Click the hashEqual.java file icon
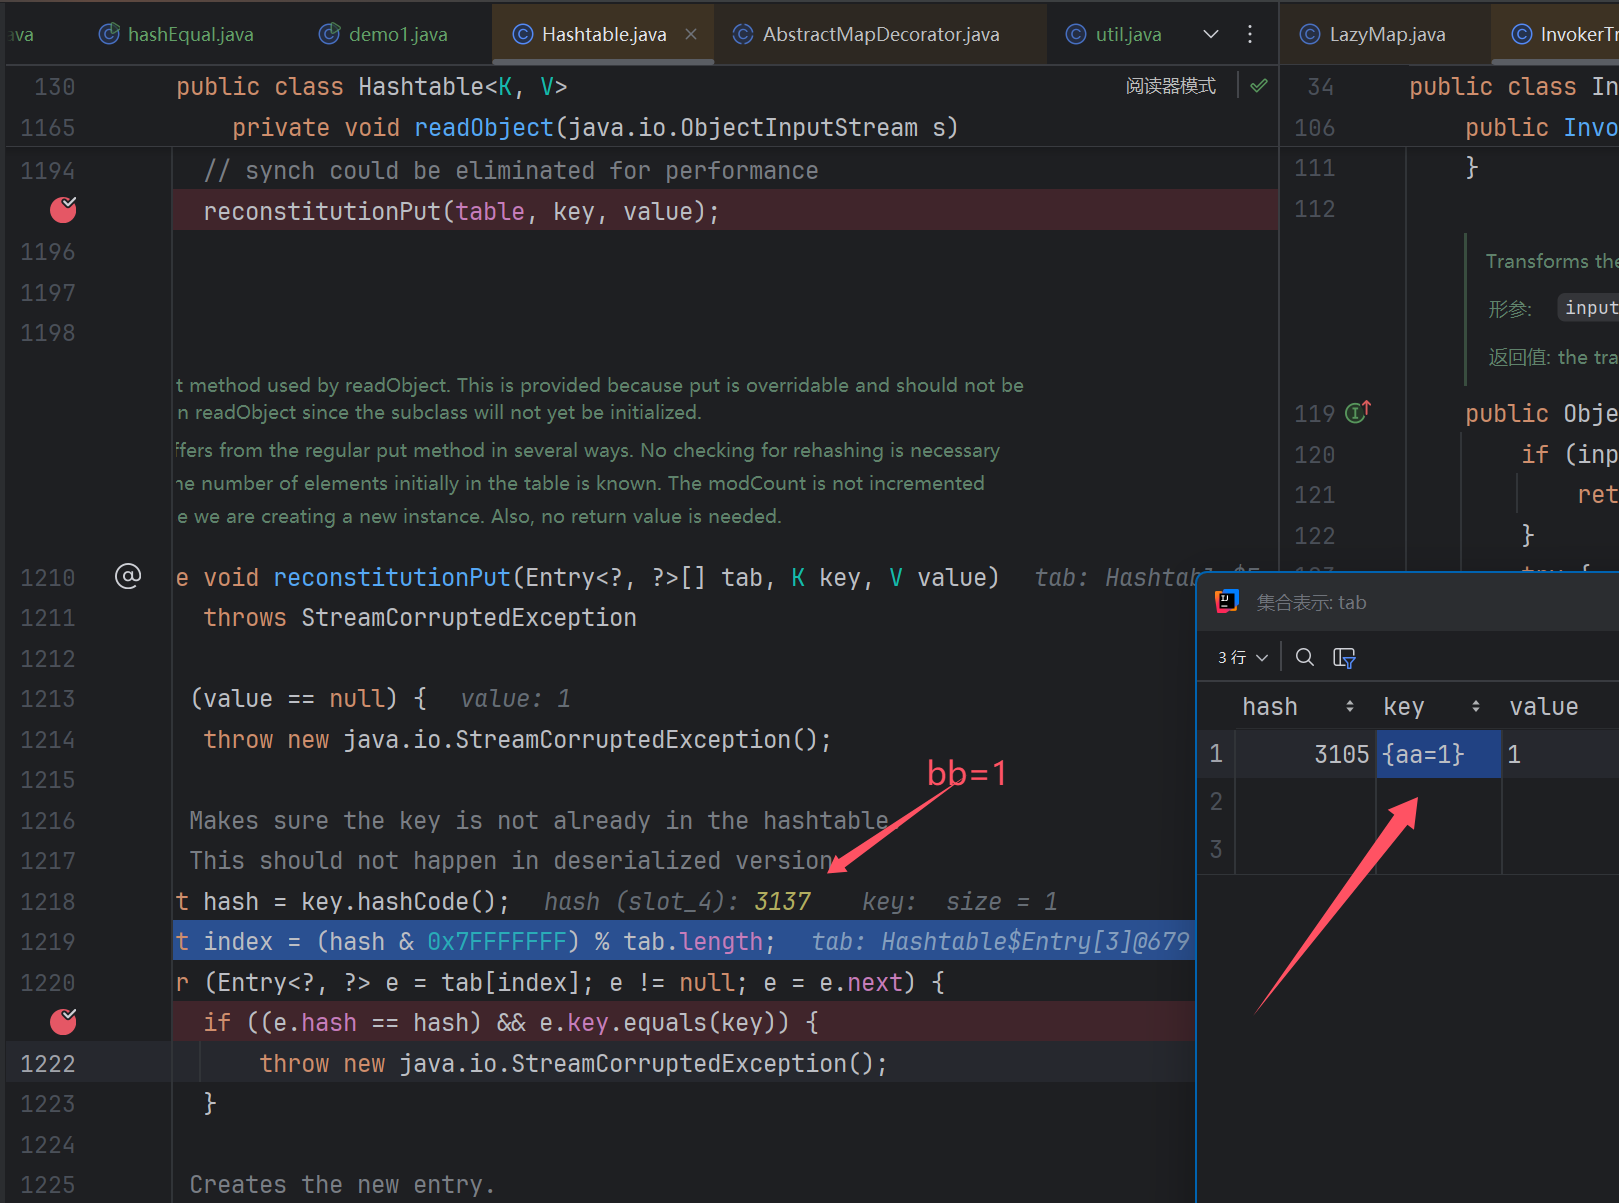The height and width of the screenshot is (1203, 1619). (109, 34)
